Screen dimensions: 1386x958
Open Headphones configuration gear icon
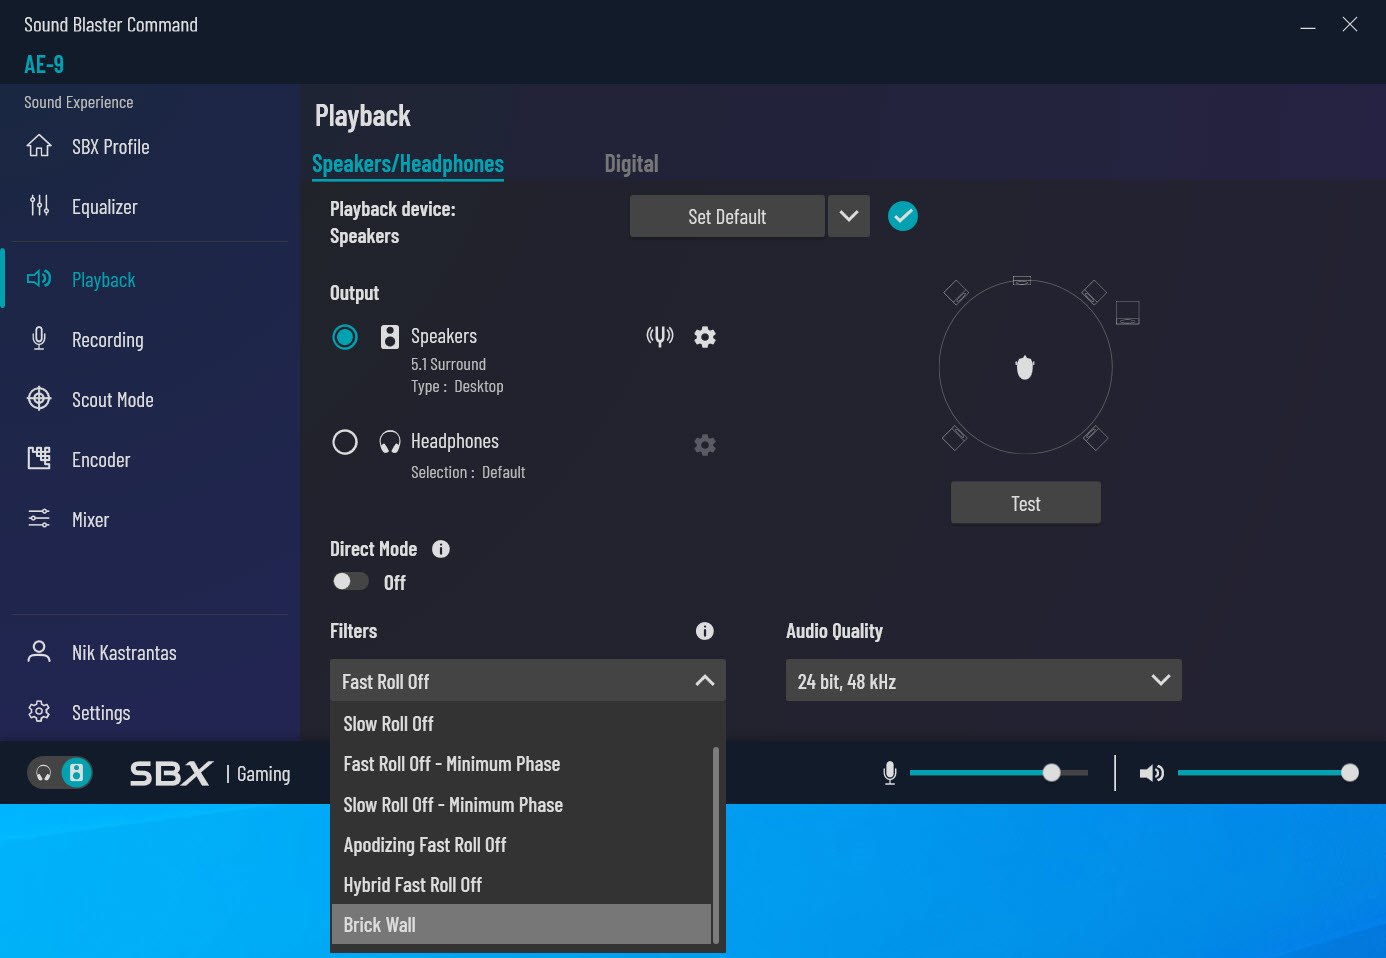705,445
